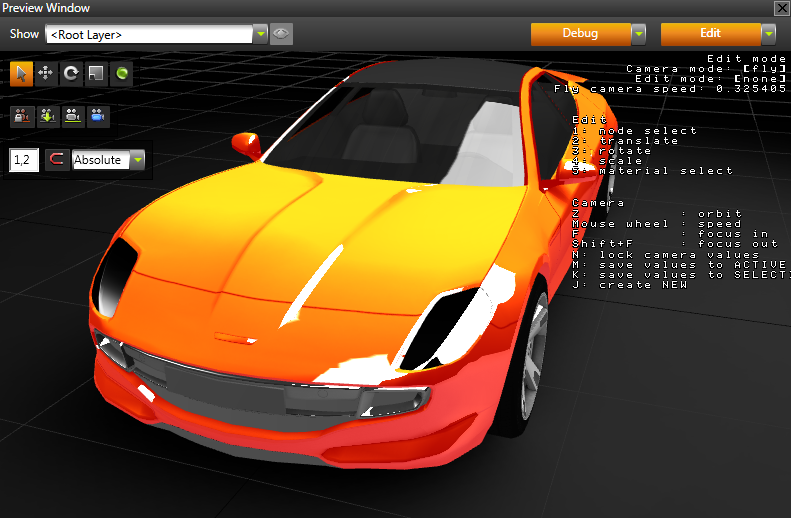Click the orange Debug button

580,34
